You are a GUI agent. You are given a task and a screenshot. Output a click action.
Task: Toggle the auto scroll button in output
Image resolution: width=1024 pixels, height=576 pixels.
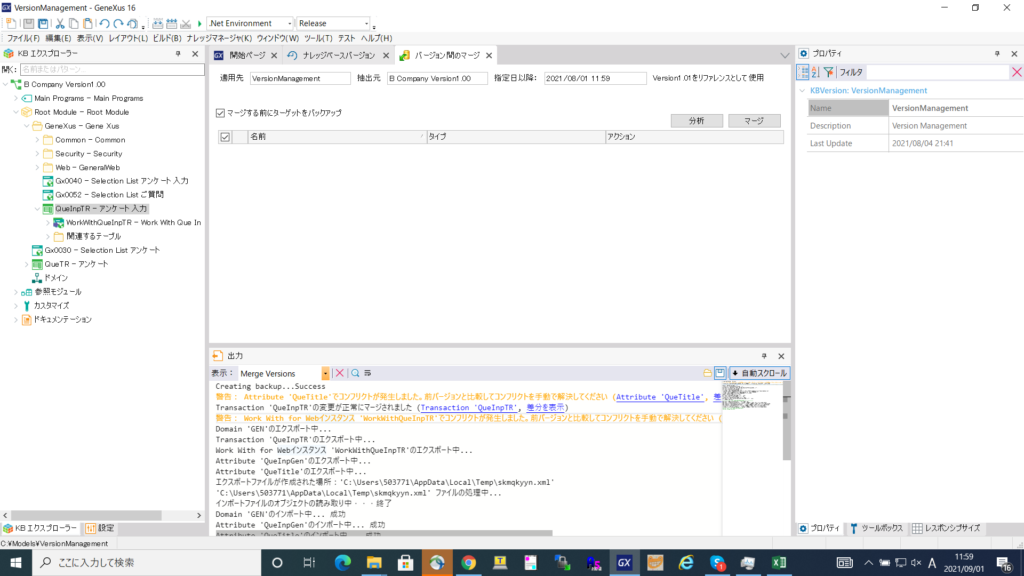pos(759,373)
